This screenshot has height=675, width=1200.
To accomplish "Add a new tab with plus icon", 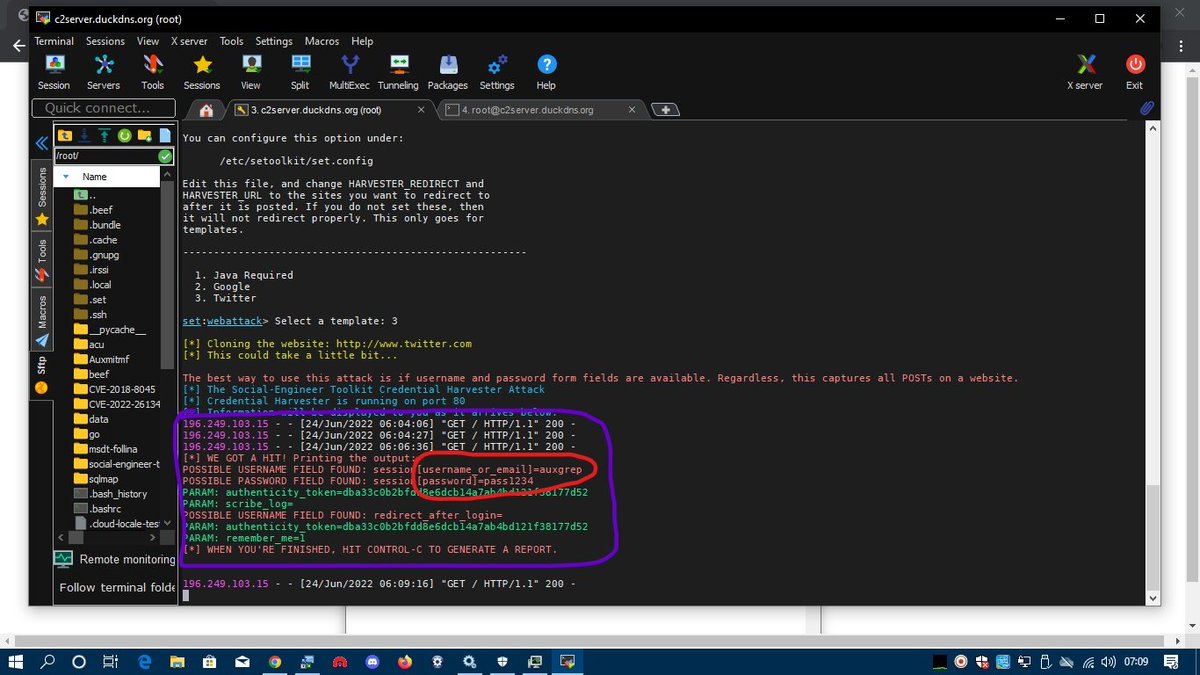I will (x=667, y=109).
